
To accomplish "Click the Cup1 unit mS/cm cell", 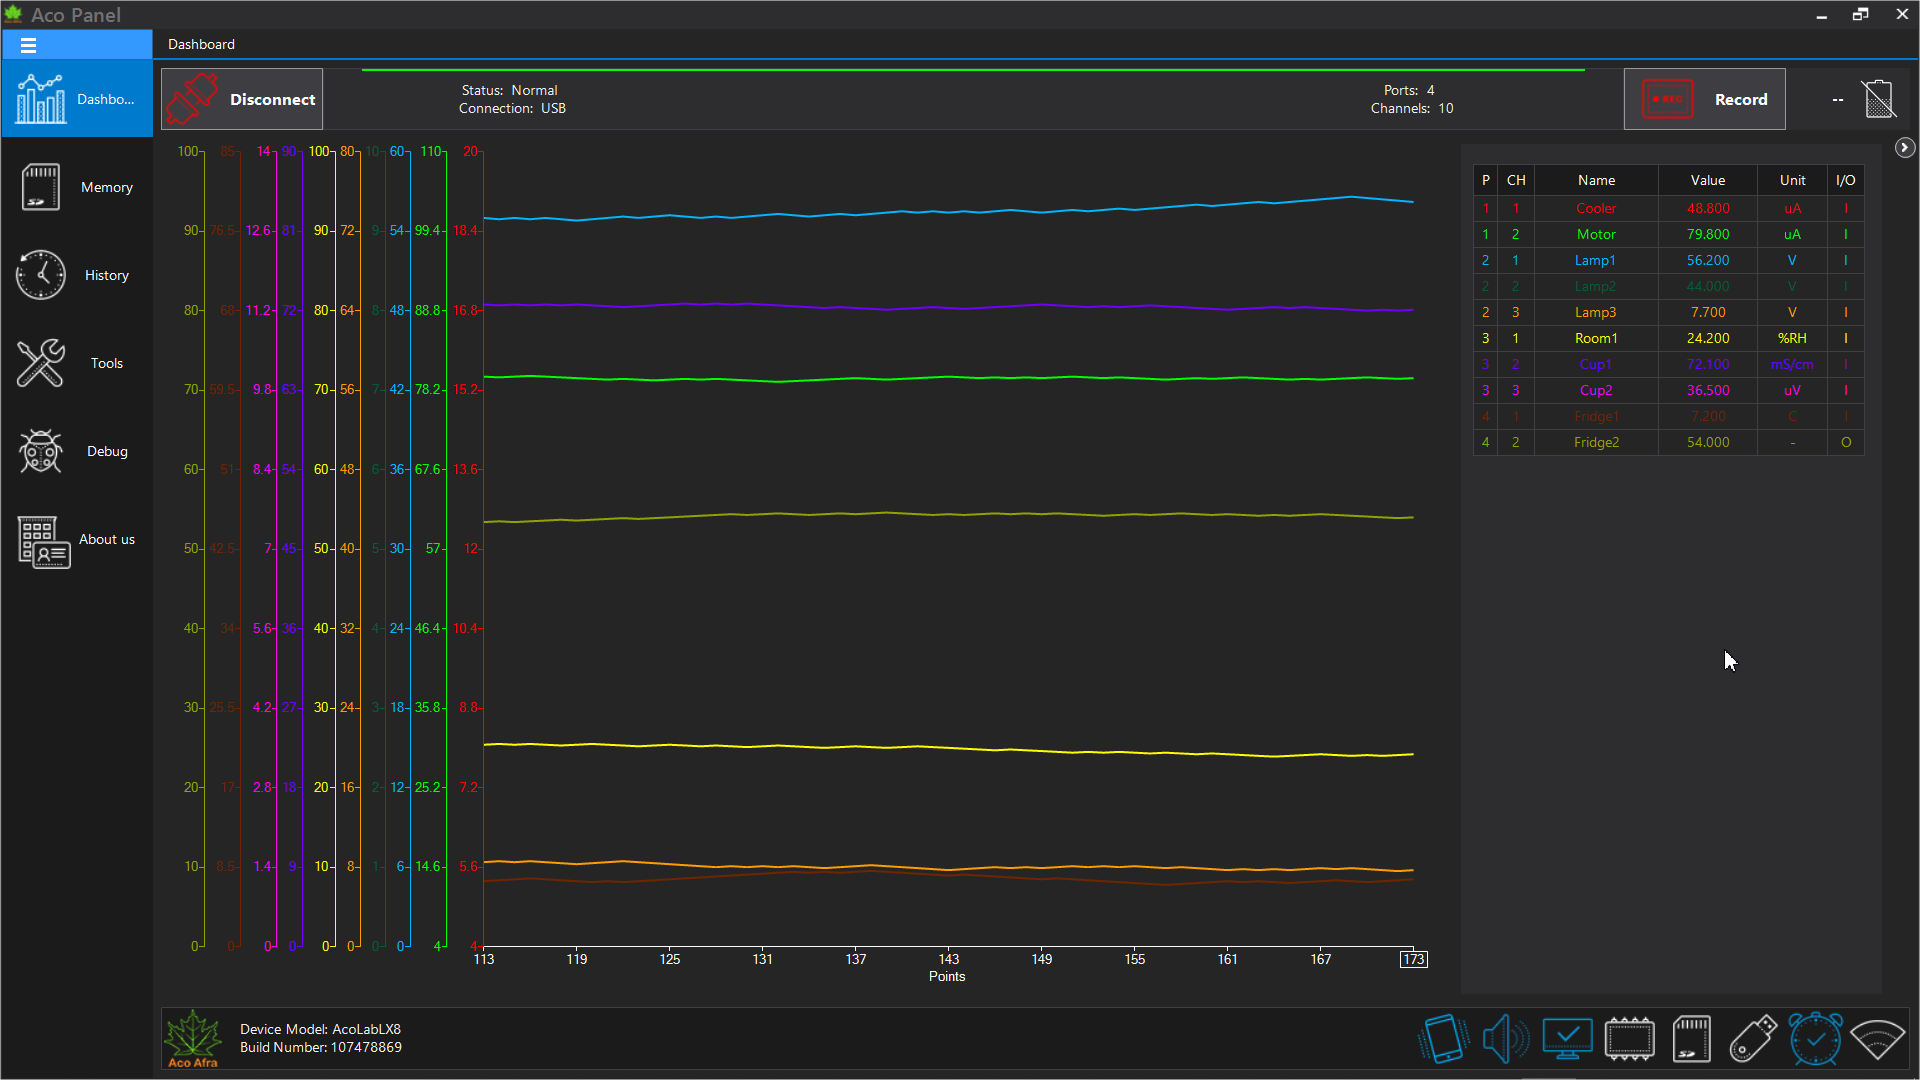I will [x=1792, y=364].
